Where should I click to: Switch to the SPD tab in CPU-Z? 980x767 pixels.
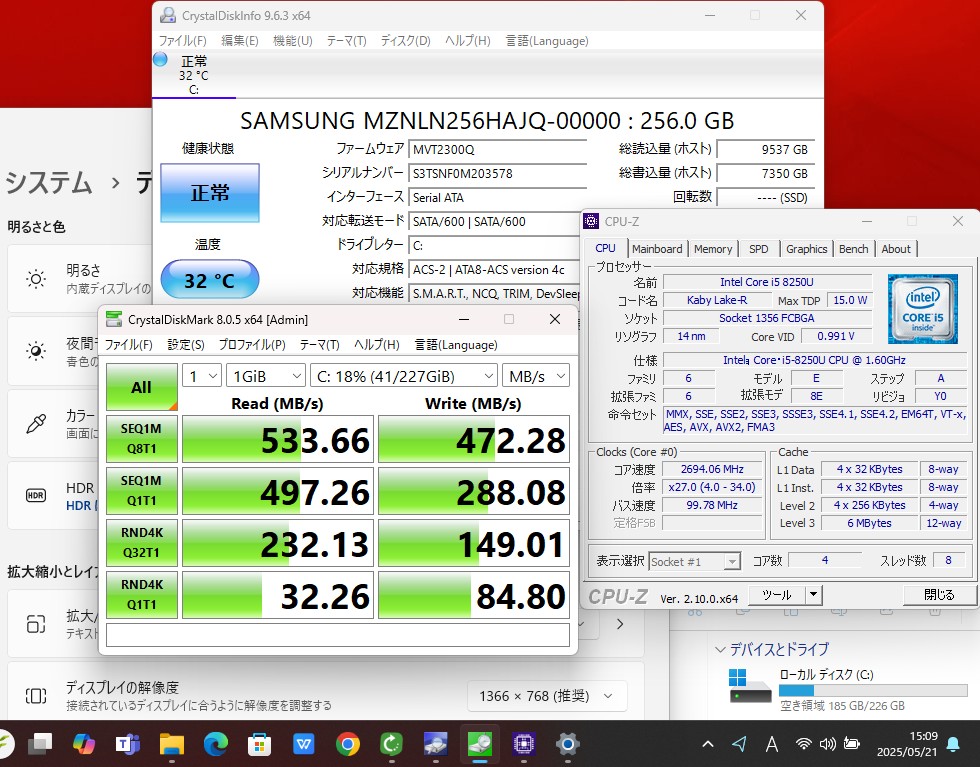pos(759,249)
